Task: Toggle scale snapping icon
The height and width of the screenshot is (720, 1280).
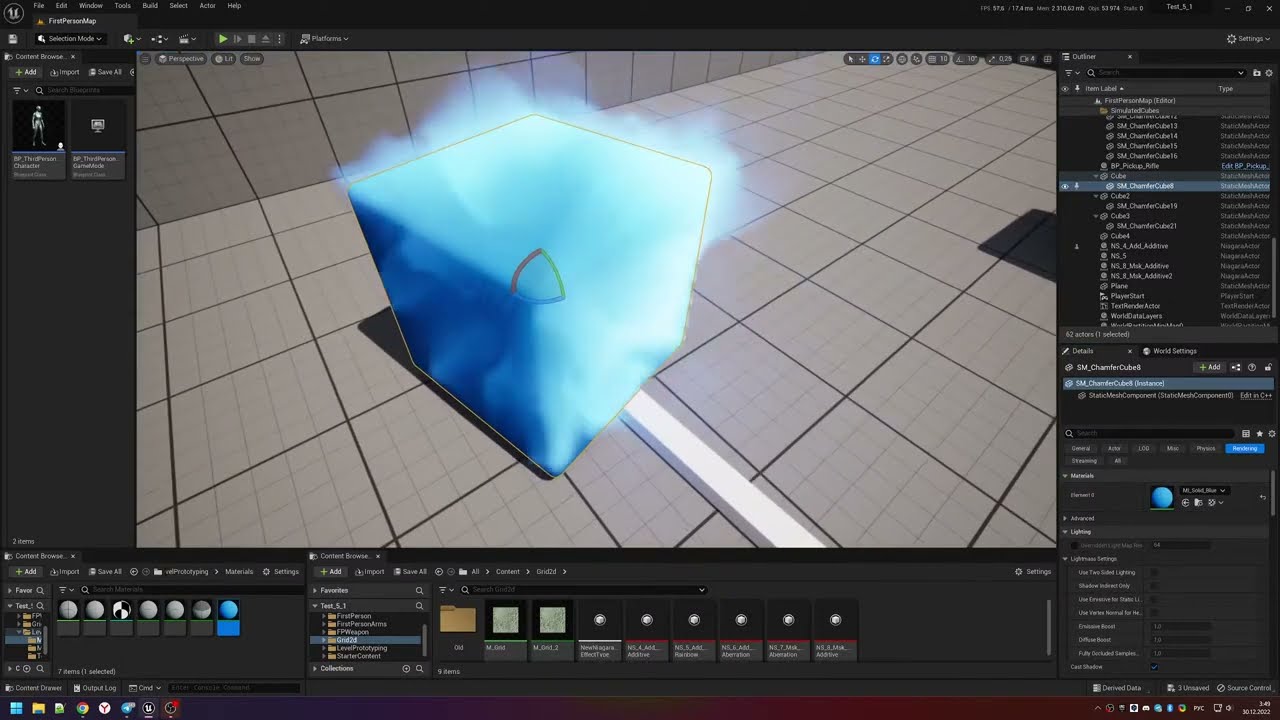Action: 992,59
